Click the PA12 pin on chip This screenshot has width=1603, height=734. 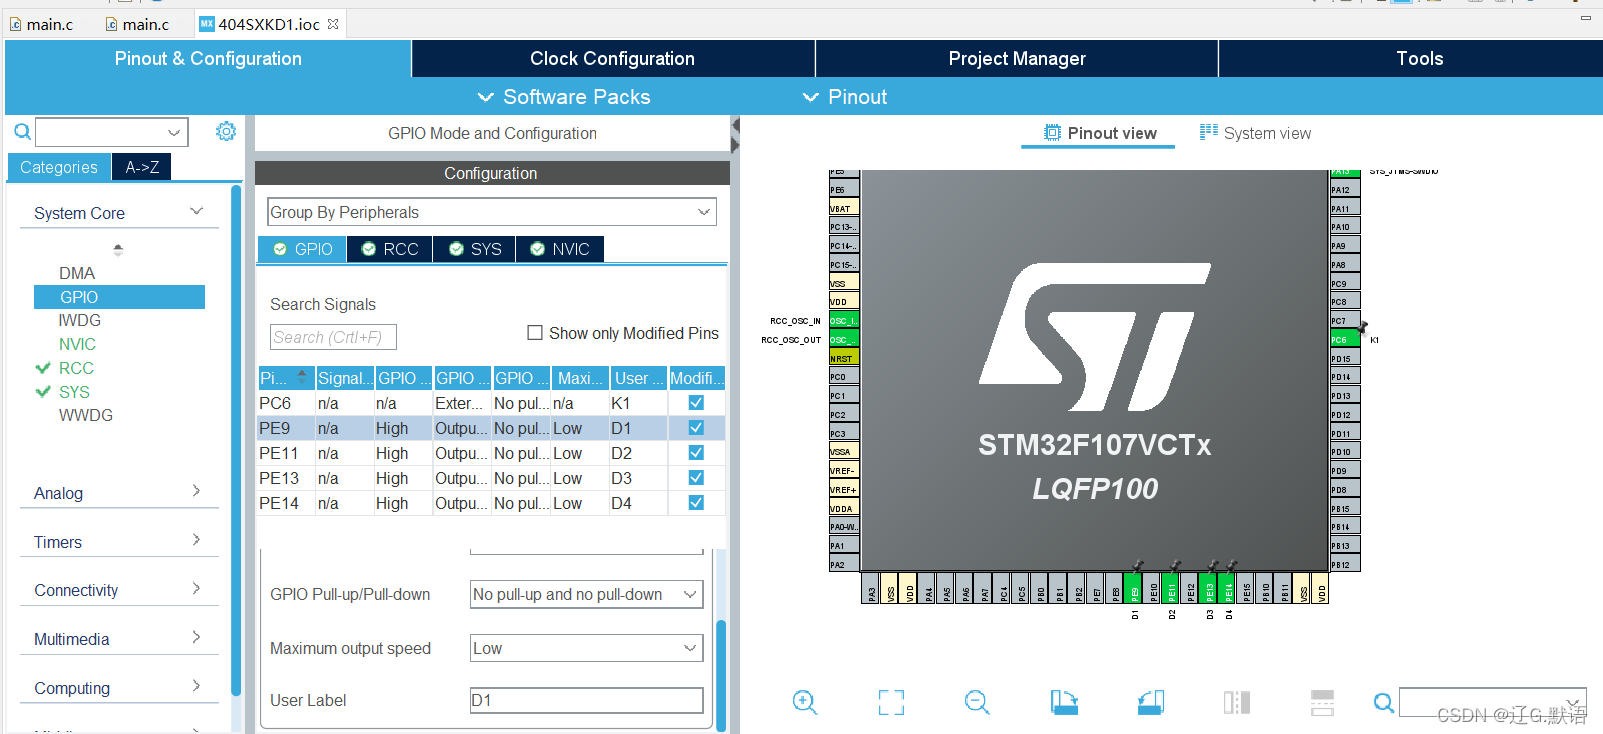[1345, 190]
